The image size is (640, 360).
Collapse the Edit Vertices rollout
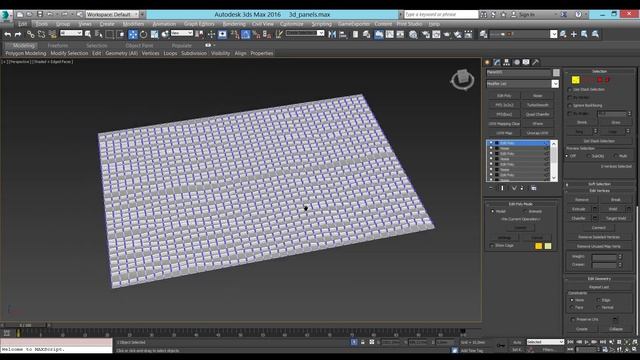click(599, 191)
